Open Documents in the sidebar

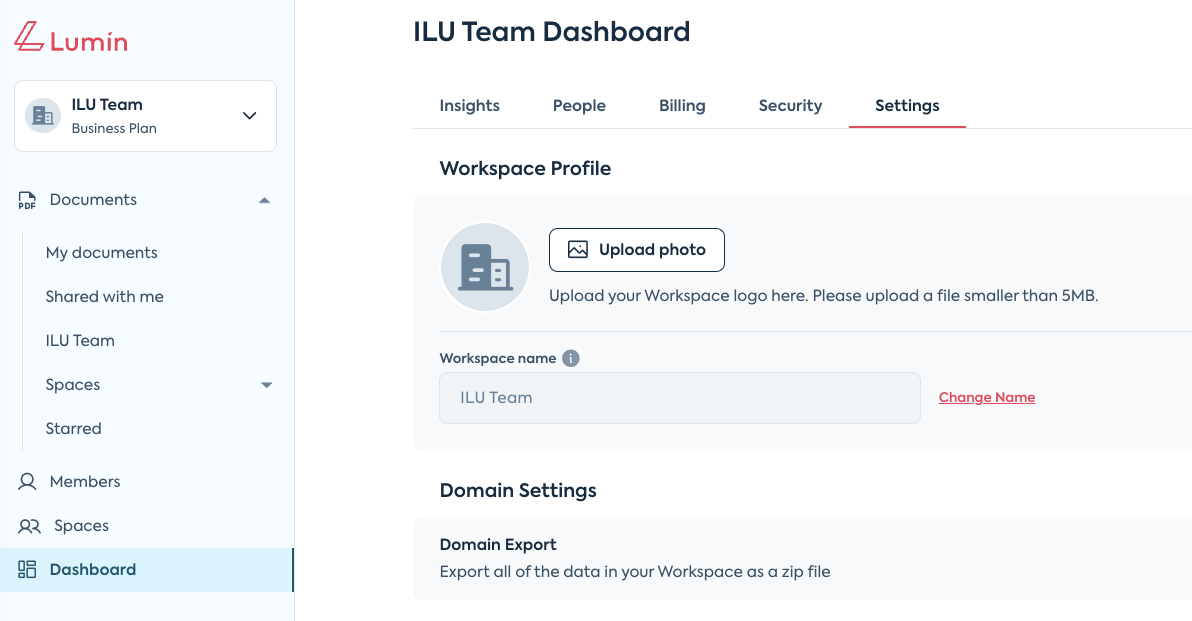93,200
